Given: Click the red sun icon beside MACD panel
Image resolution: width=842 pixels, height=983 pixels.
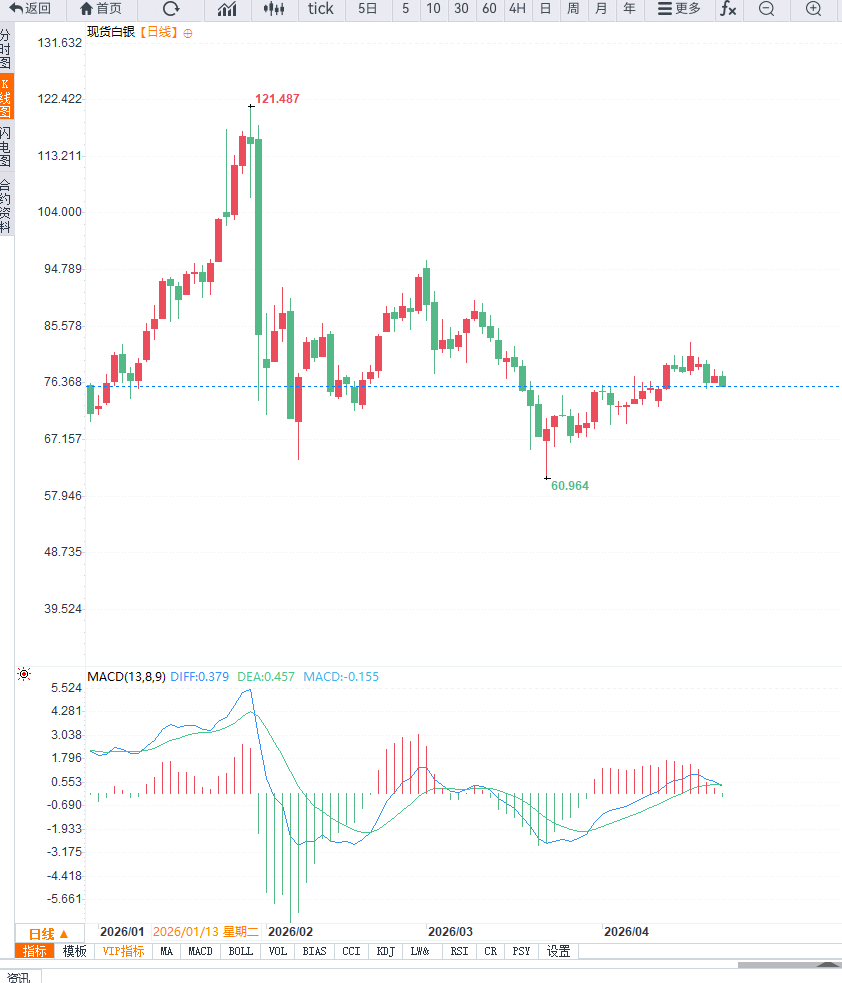Looking at the screenshot, I should 24,674.
